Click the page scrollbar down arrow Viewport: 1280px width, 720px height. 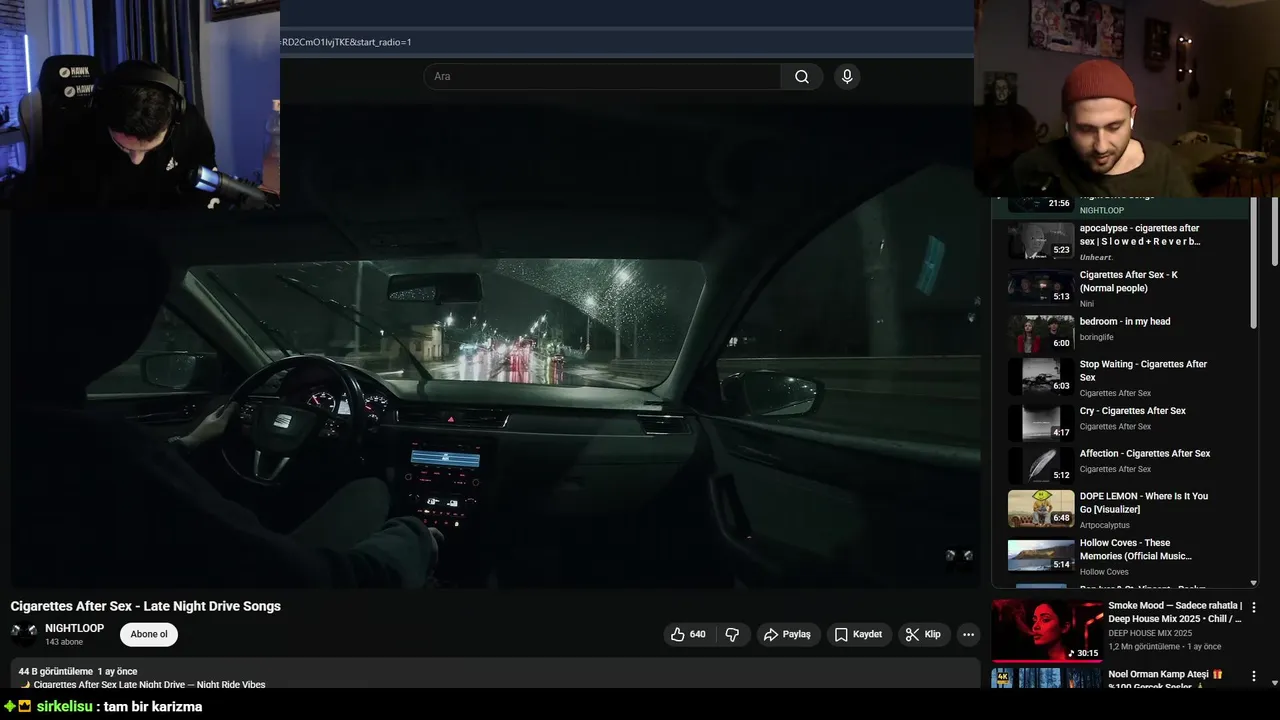click(x=1274, y=682)
